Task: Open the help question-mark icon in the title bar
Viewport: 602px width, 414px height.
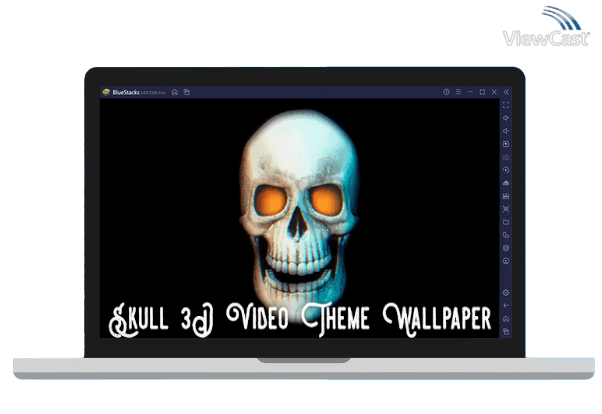Action: [446, 92]
